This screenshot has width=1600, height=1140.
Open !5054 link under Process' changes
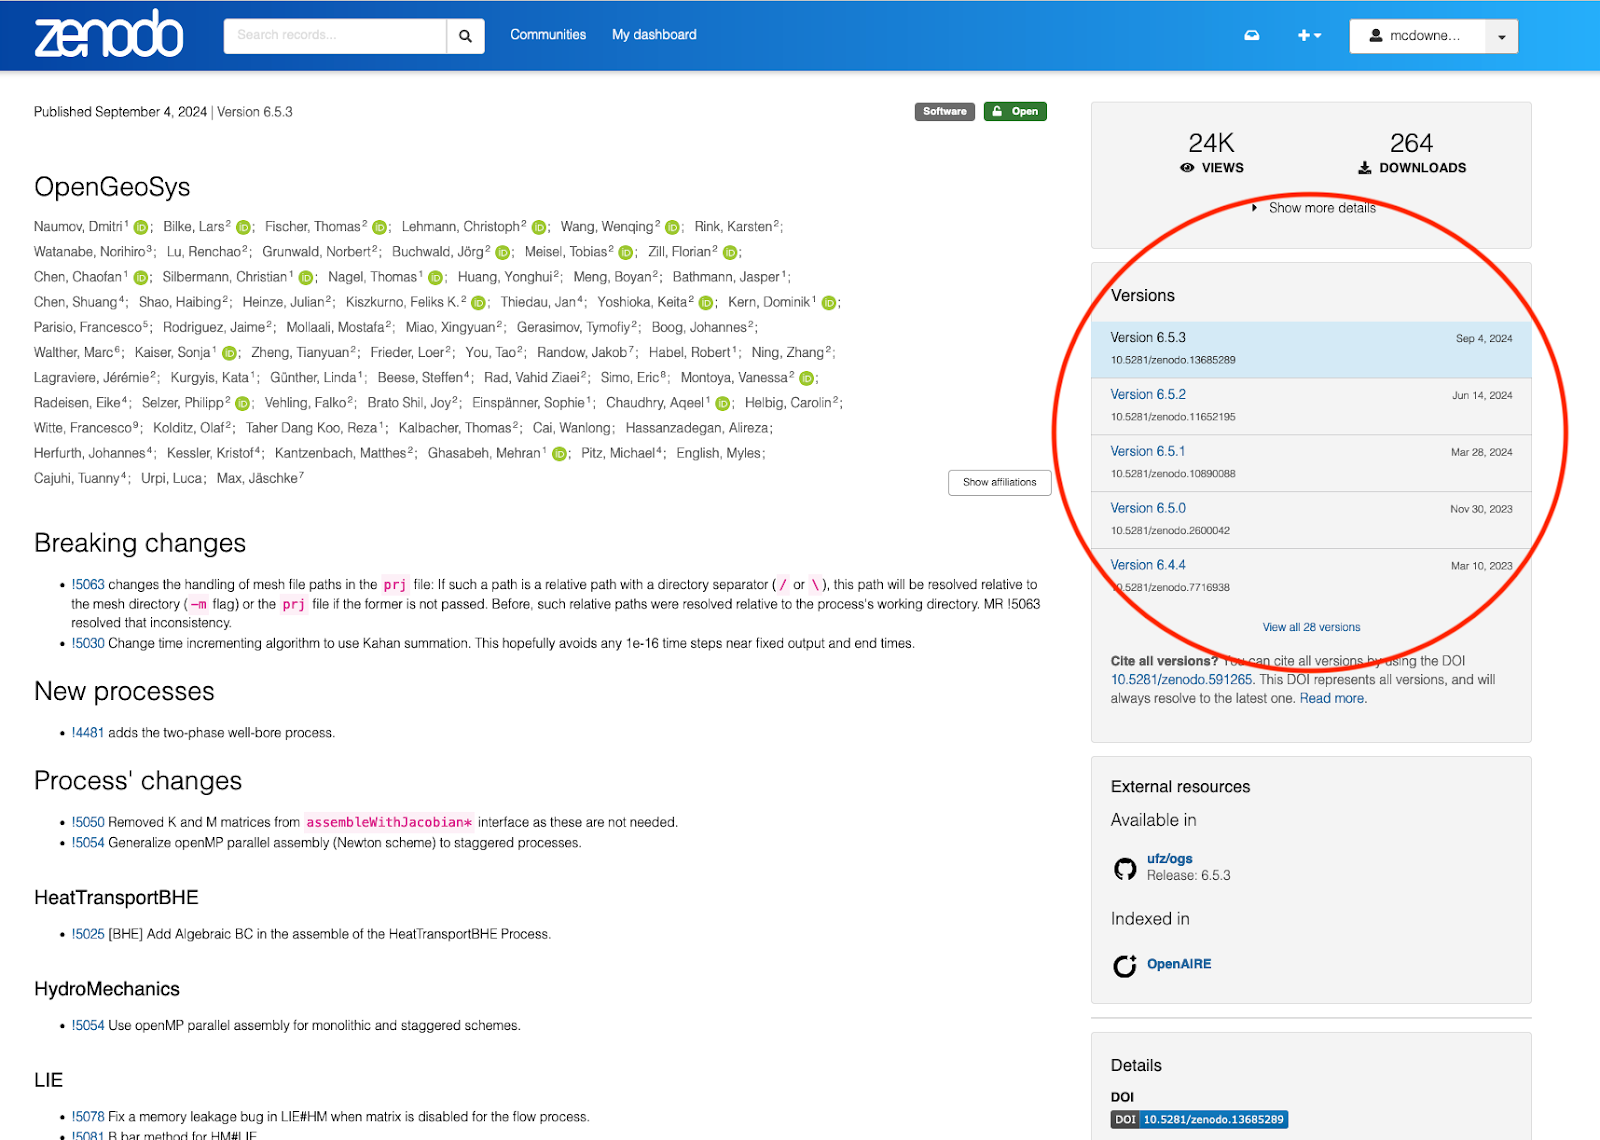[88, 843]
